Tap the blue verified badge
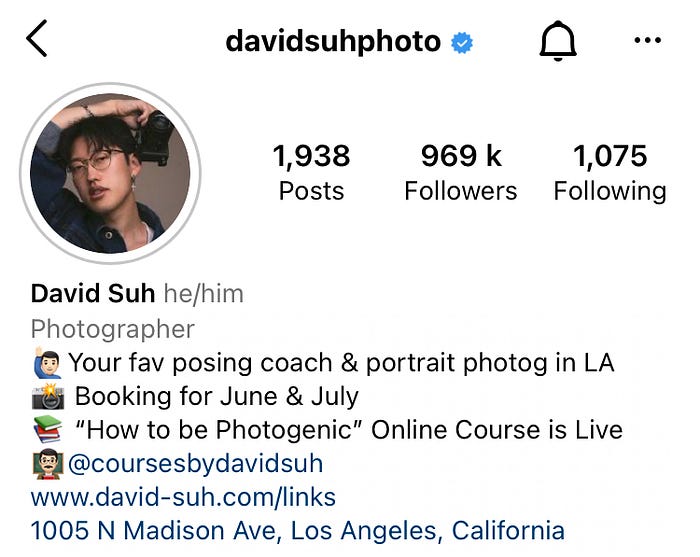700x557 pixels. pos(462,43)
